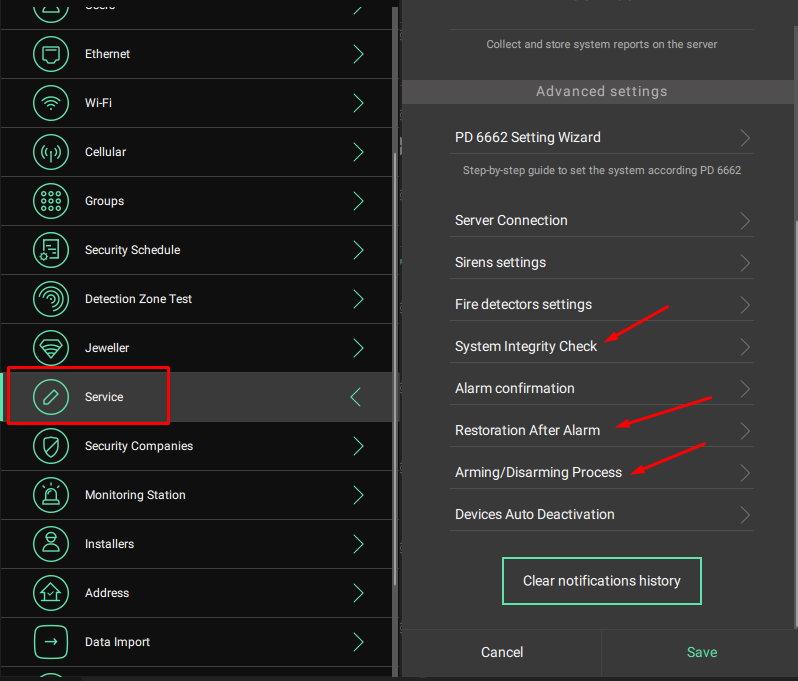The height and width of the screenshot is (681, 798).
Task: Click the Alarm confirmation chevron arrow
Action: click(745, 389)
